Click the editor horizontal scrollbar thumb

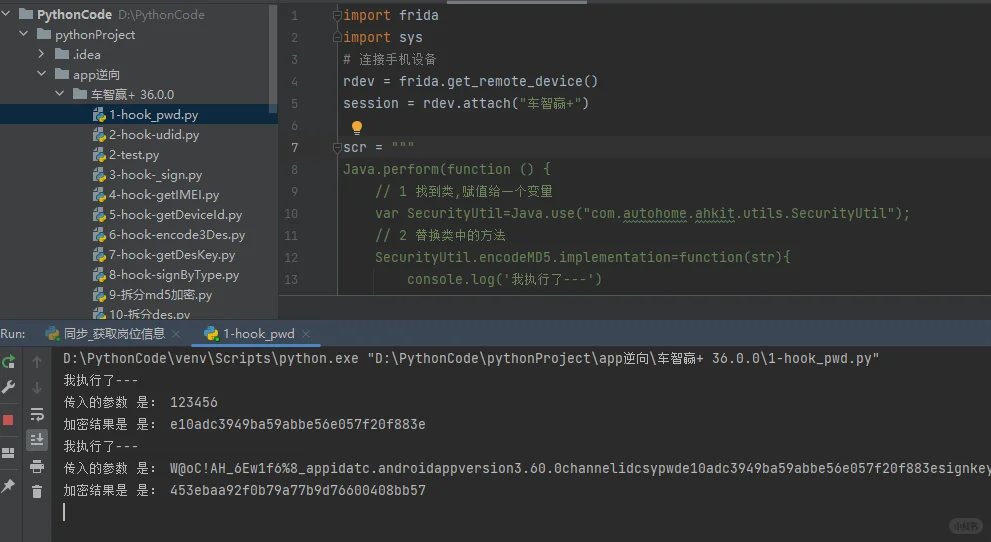click(517, 2)
